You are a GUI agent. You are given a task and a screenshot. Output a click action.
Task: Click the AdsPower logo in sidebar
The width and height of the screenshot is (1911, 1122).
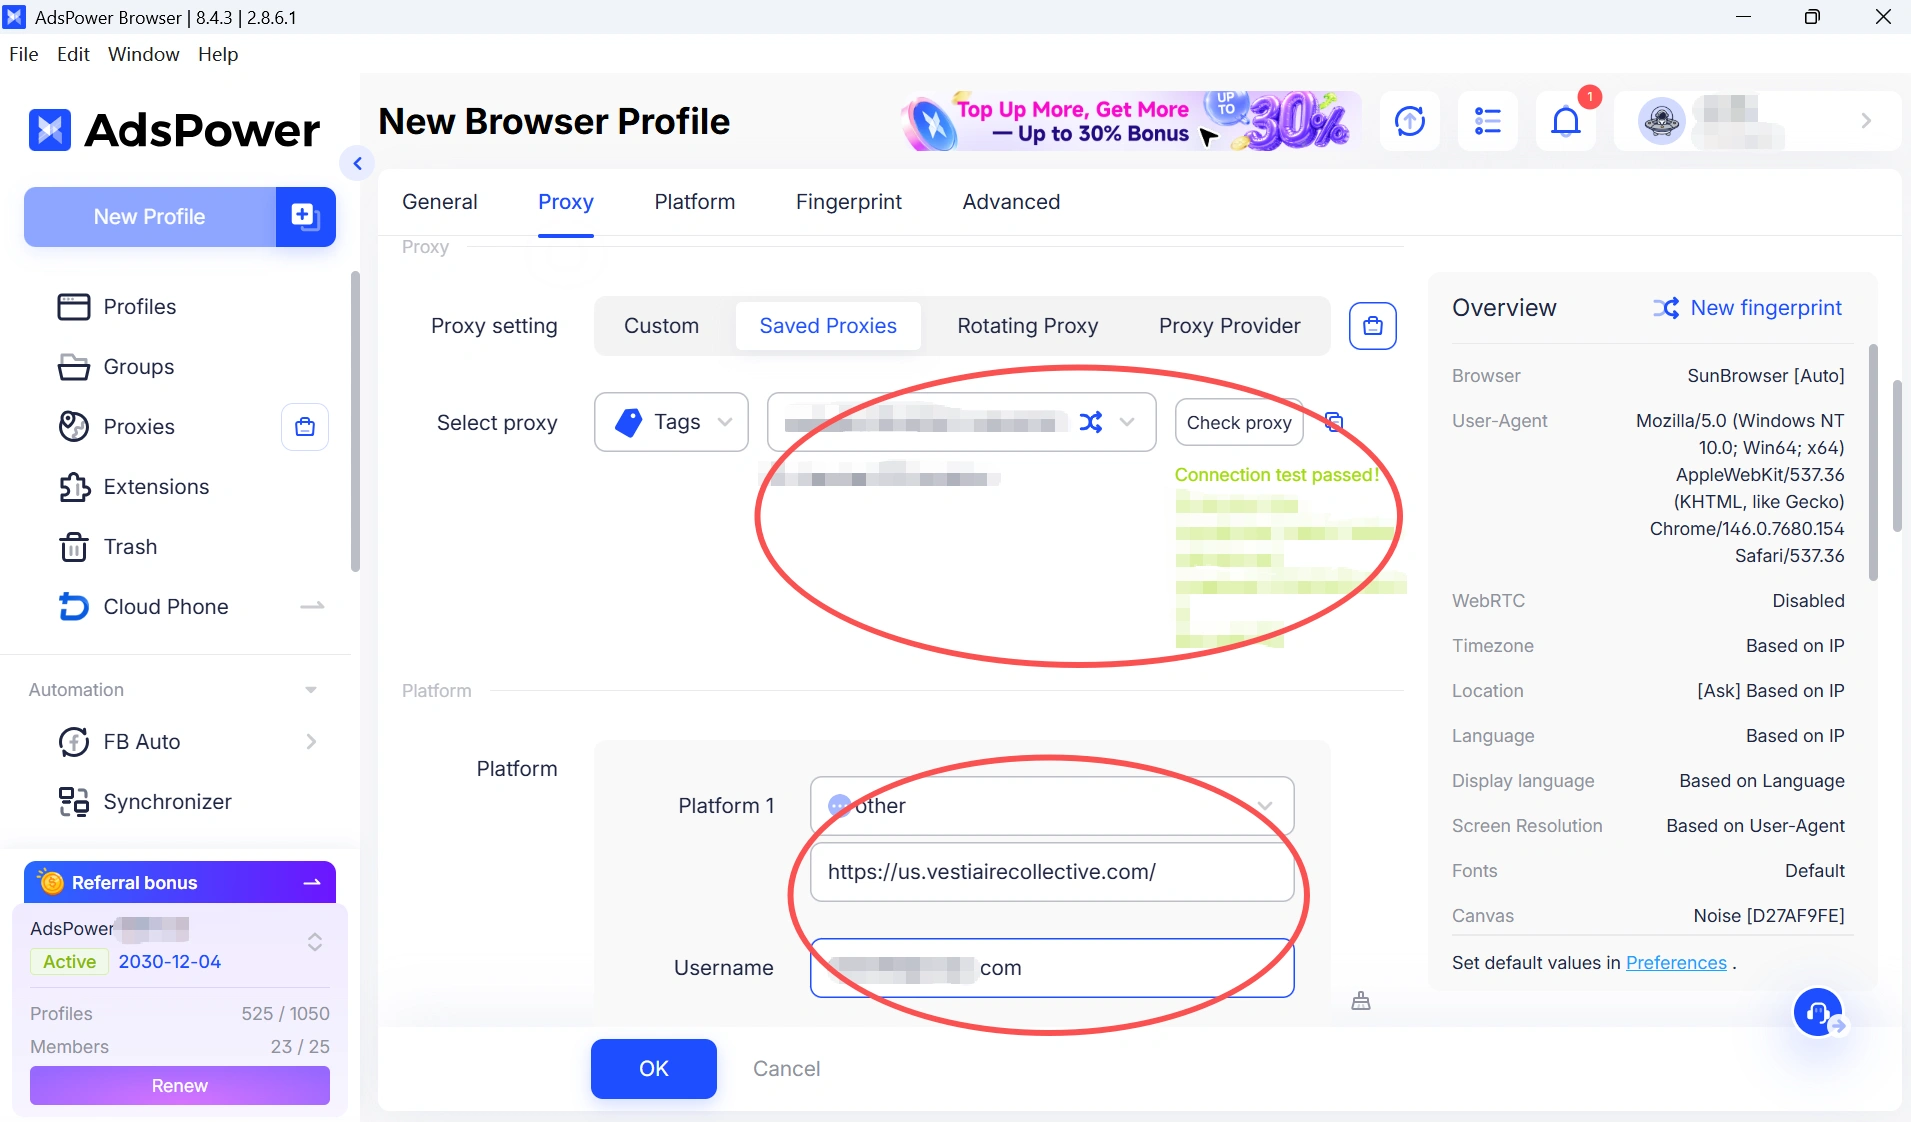point(175,130)
